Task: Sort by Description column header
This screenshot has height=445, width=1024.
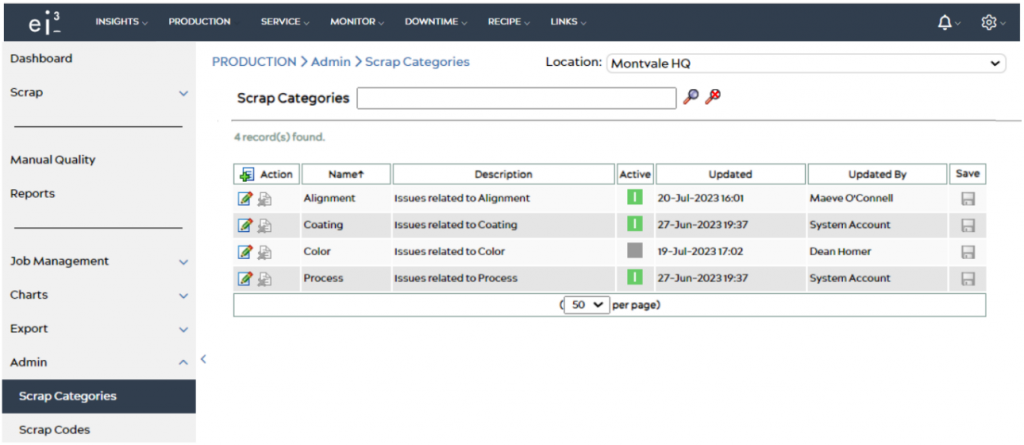Action: pyautogui.click(x=504, y=174)
